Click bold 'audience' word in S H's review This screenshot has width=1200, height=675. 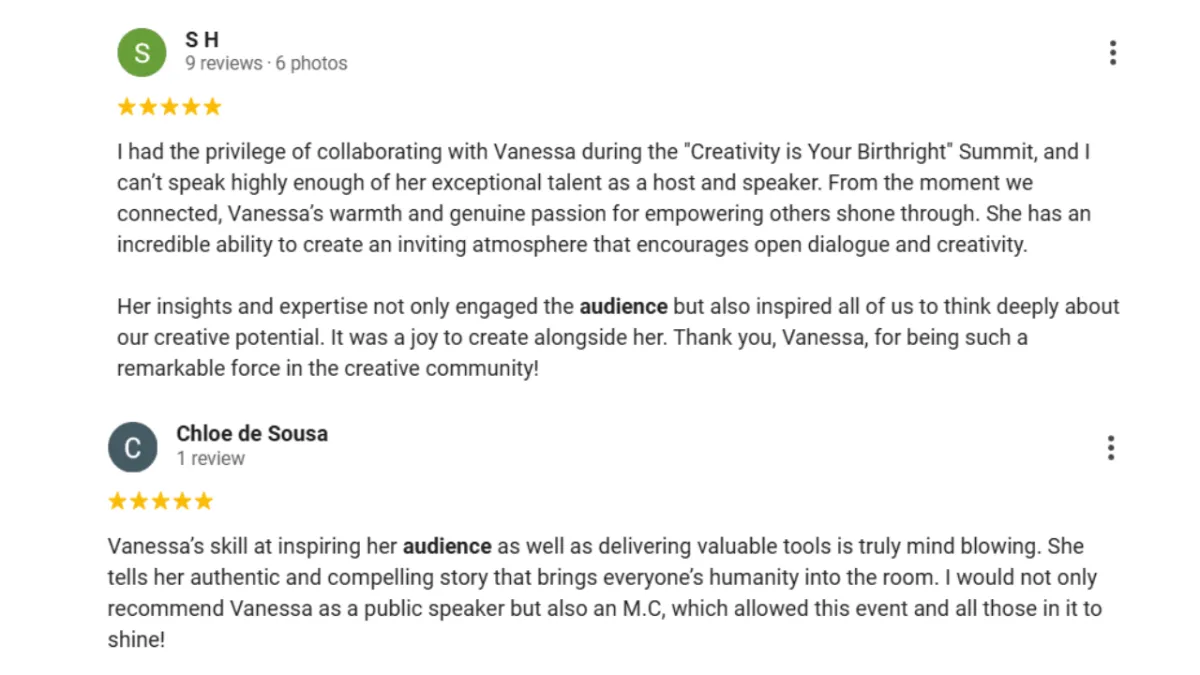click(x=623, y=306)
